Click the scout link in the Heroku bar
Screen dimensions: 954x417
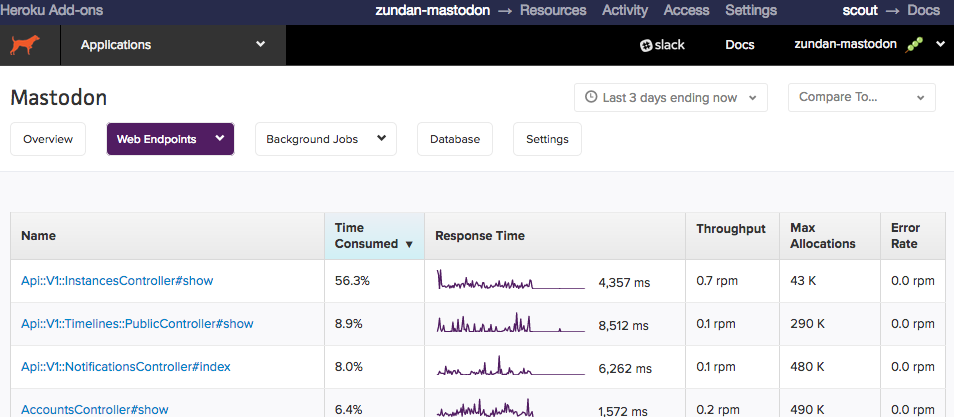pos(860,10)
